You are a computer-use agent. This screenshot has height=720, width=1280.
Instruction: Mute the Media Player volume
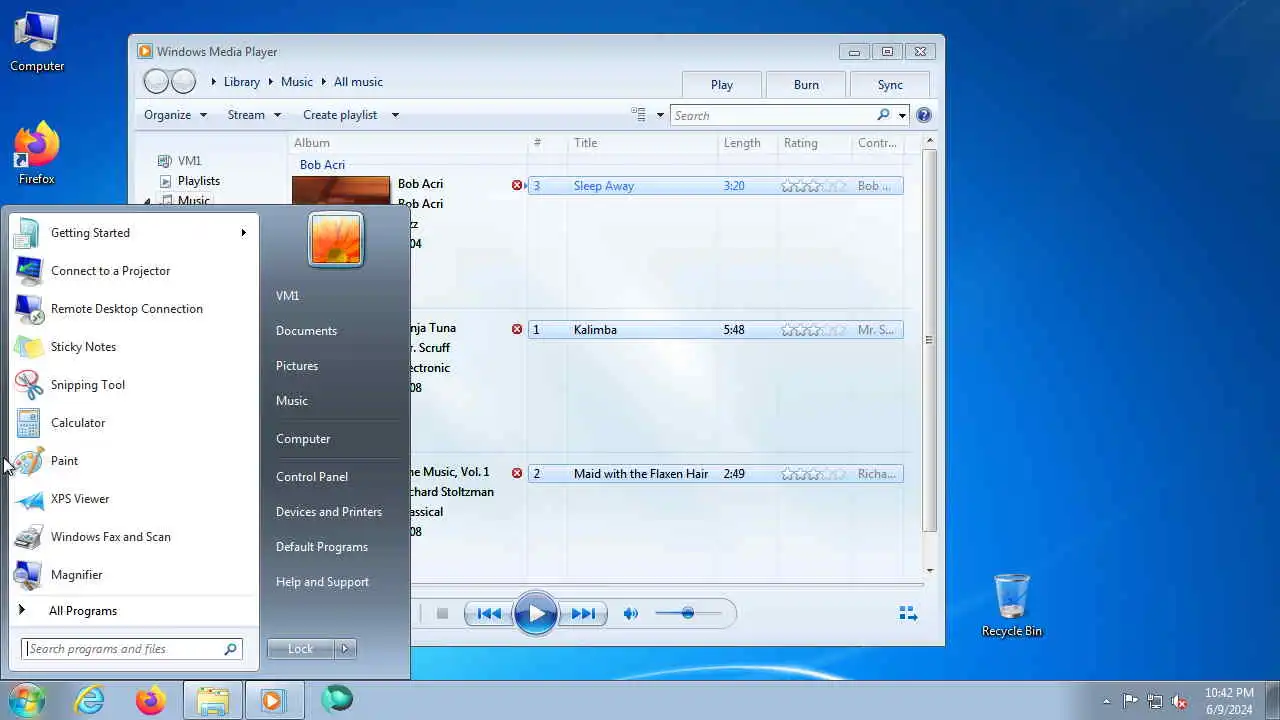click(630, 614)
